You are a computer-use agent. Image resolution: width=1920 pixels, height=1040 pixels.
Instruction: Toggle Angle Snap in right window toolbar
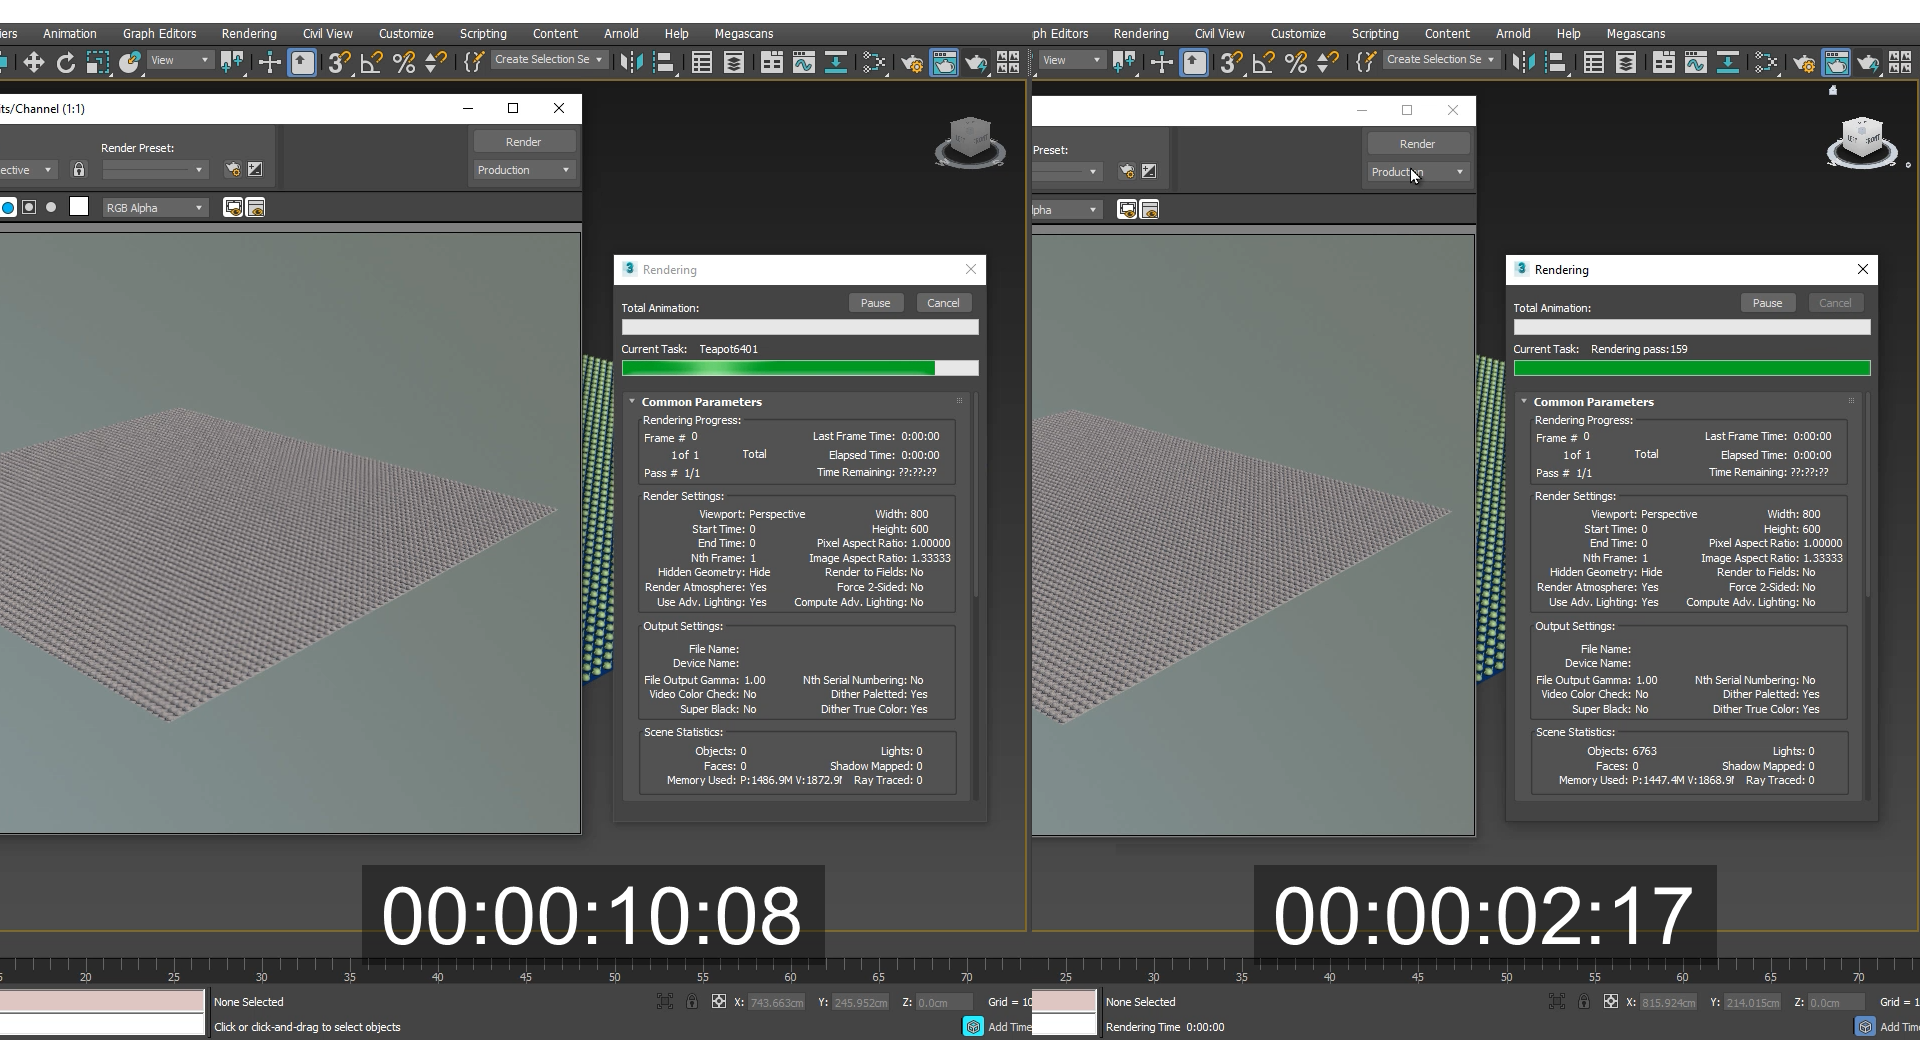(x=1263, y=63)
